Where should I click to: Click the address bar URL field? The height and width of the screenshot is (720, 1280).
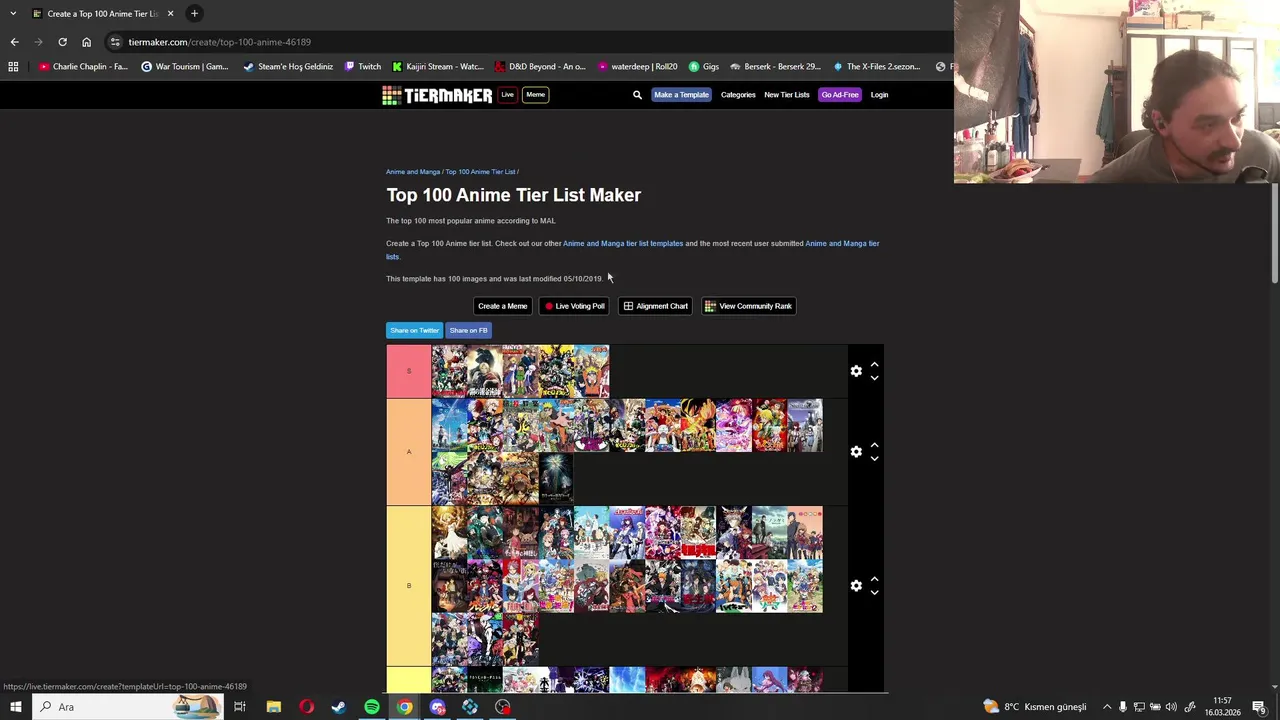pos(530,42)
